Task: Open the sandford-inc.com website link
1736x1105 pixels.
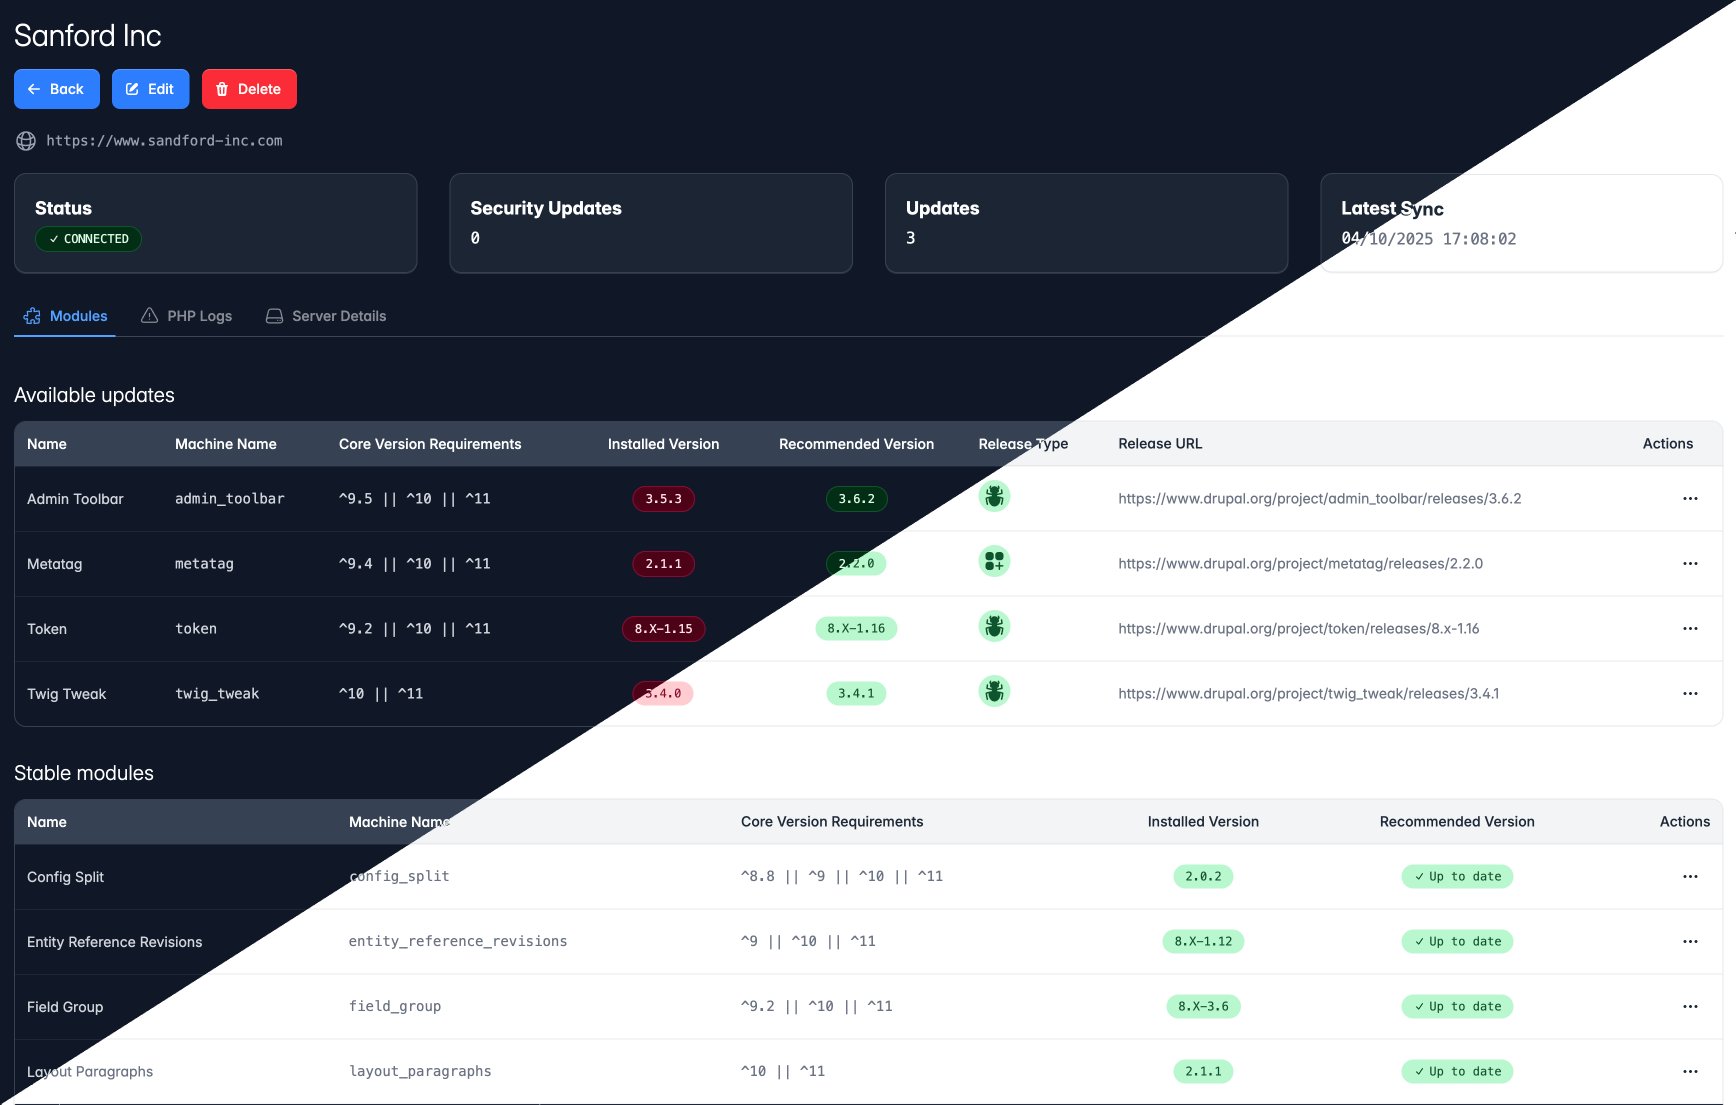Action: [x=164, y=141]
